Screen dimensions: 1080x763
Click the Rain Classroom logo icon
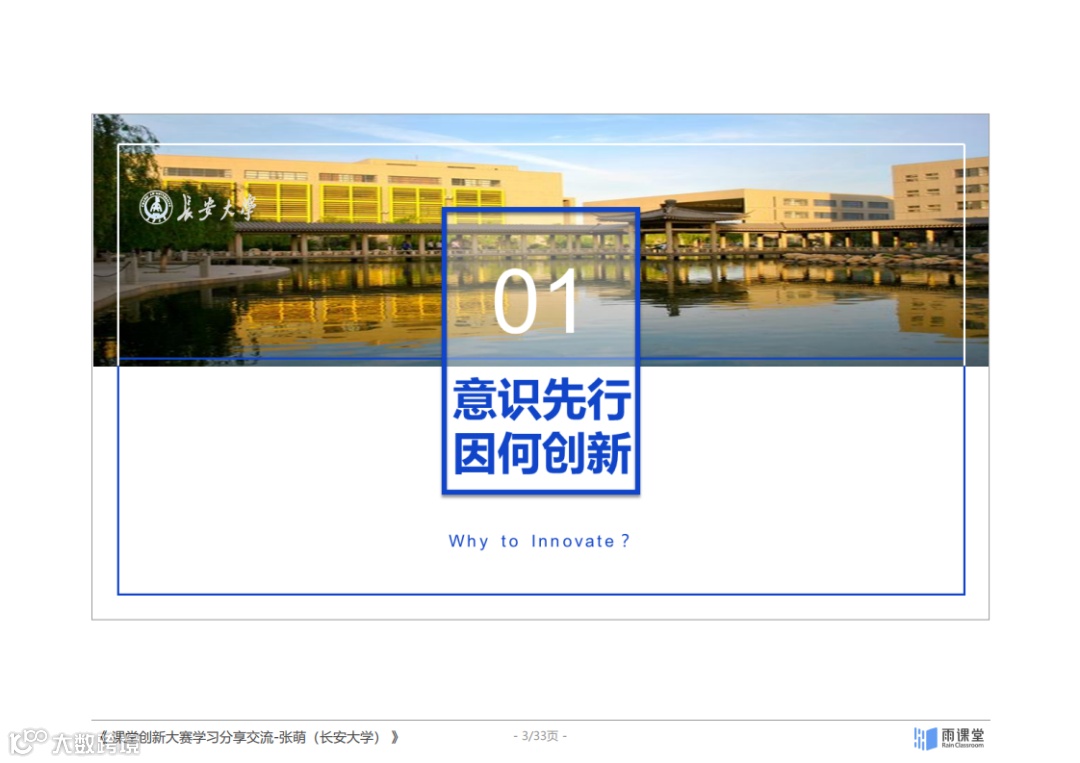pos(926,738)
